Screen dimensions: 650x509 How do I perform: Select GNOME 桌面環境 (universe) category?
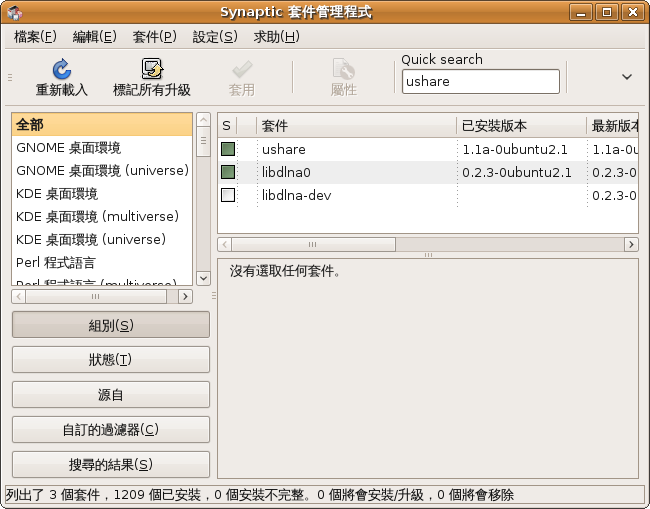(x=102, y=170)
